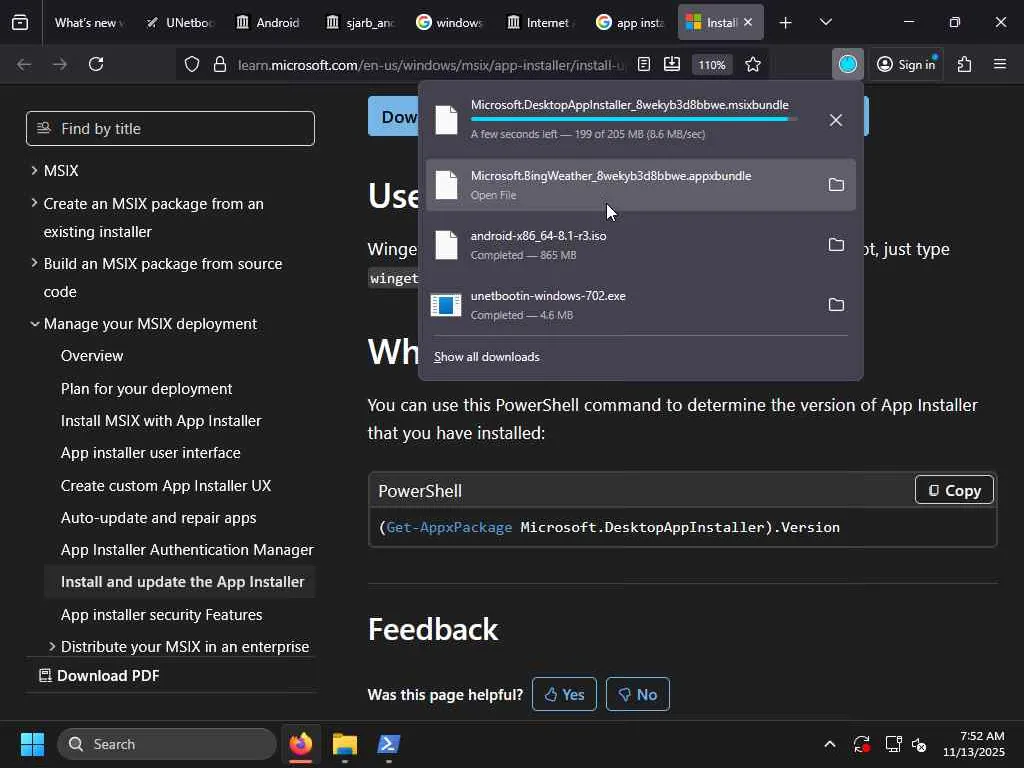The height and width of the screenshot is (768, 1024).
Task: Reload the current page
Action: point(96,64)
